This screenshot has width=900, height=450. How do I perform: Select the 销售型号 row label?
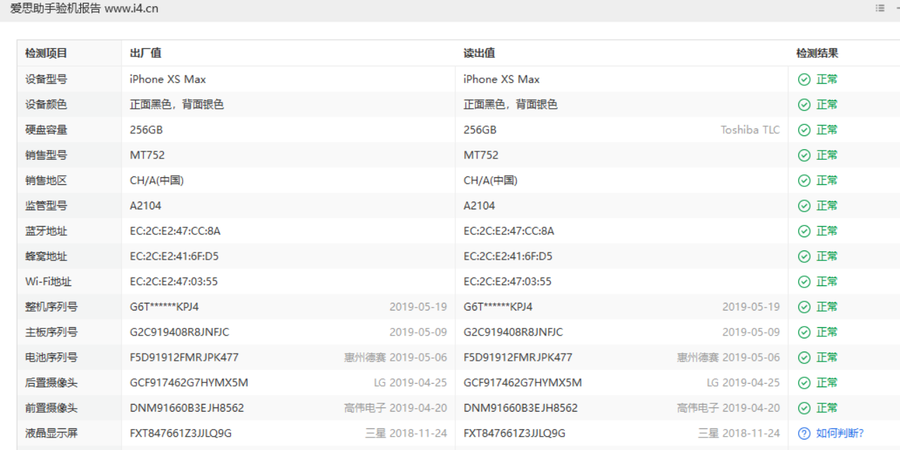[x=46, y=155]
